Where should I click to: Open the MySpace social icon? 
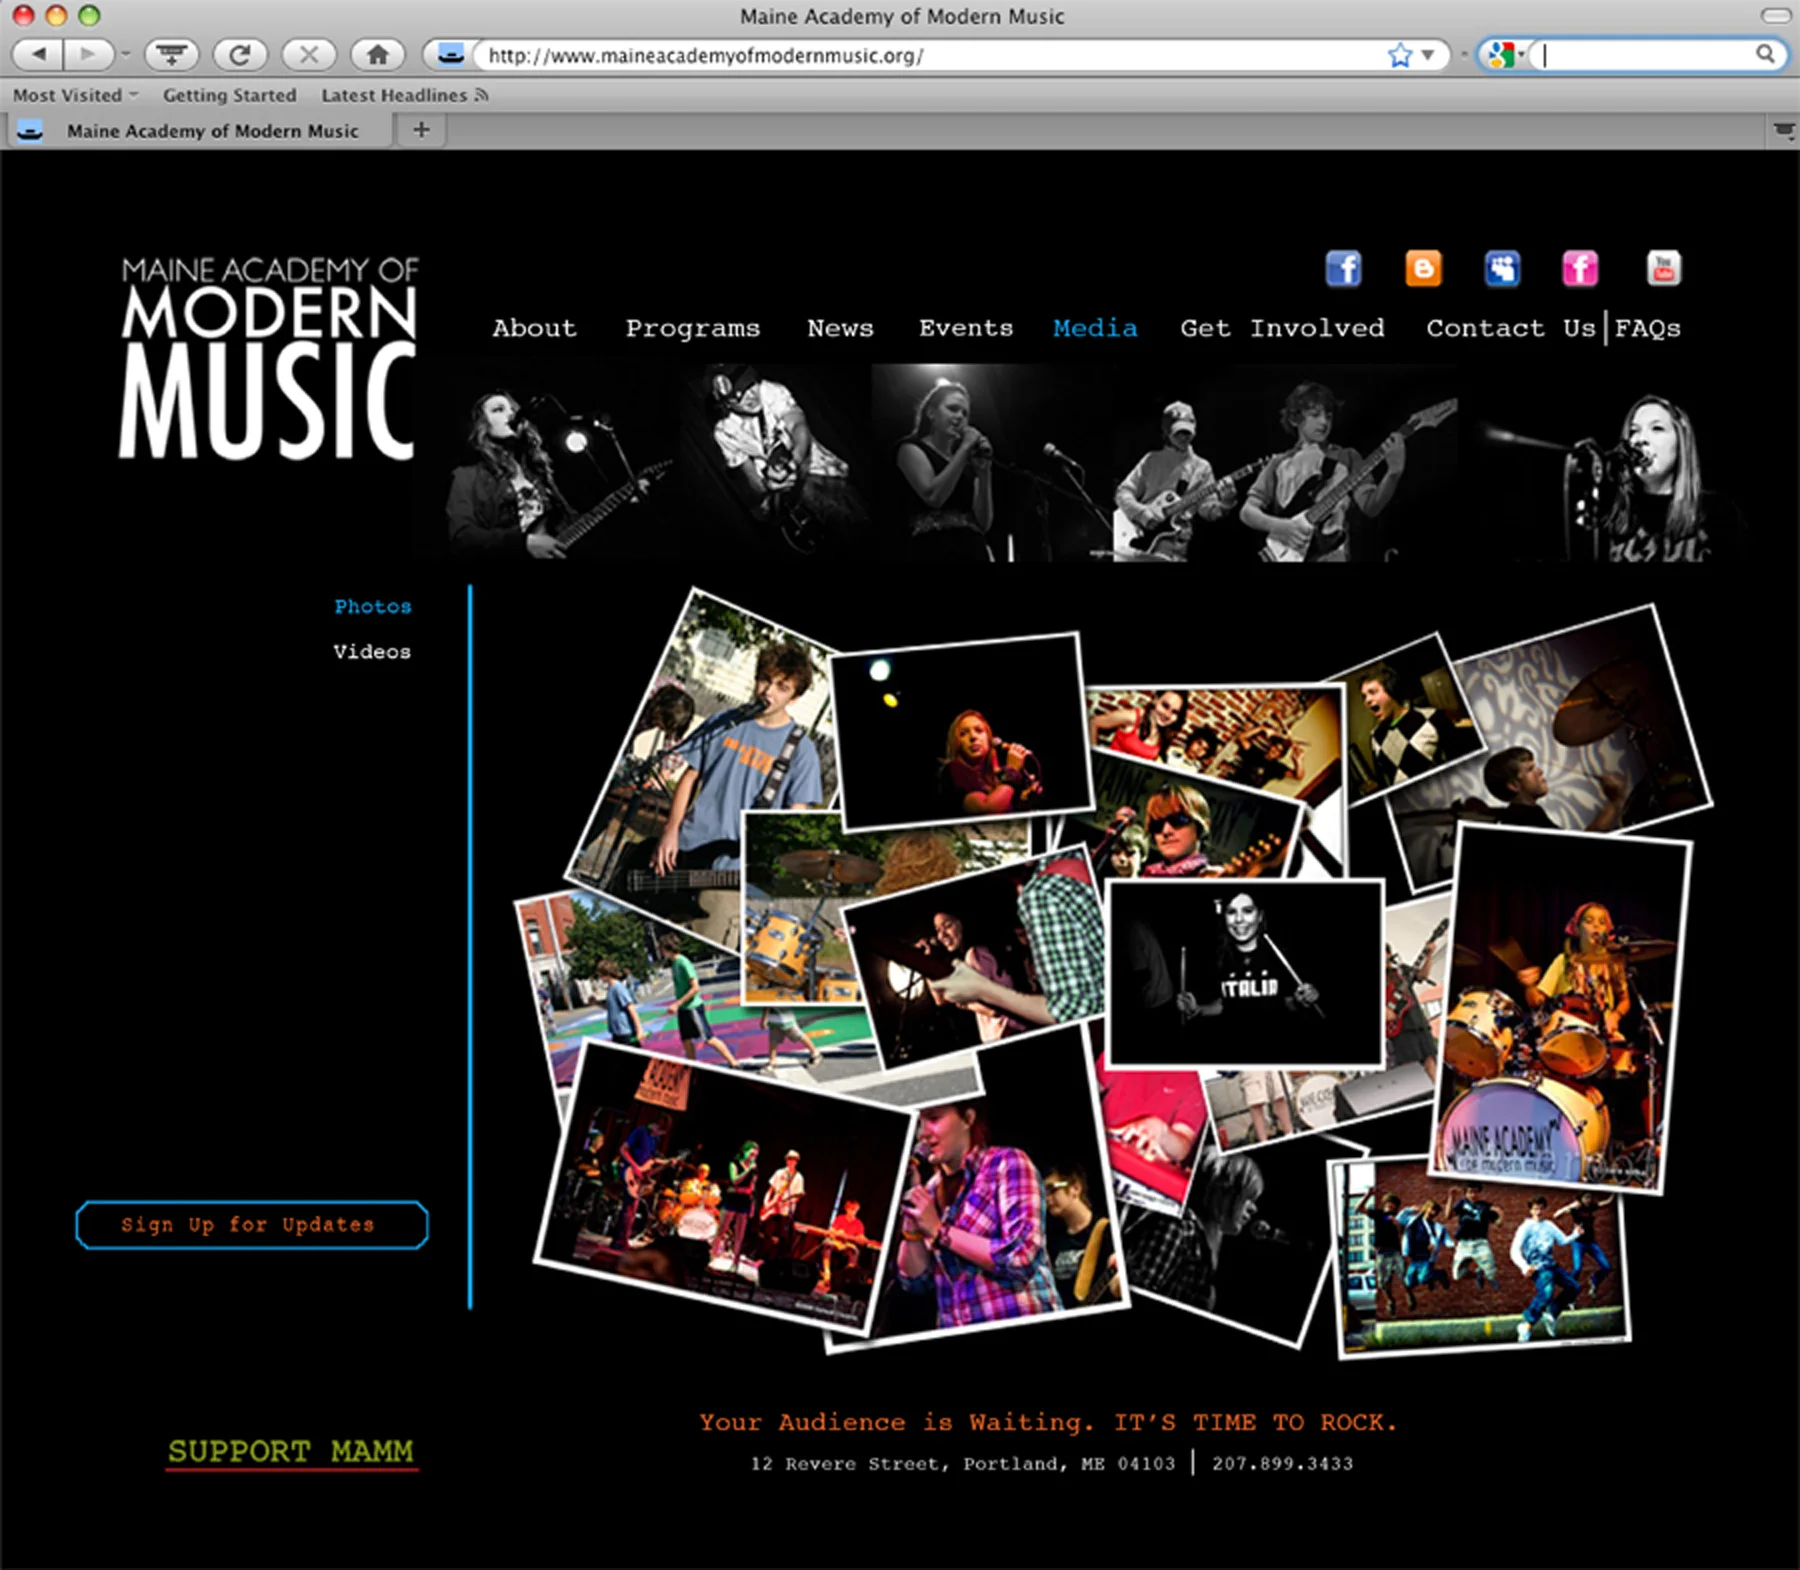(x=1502, y=268)
